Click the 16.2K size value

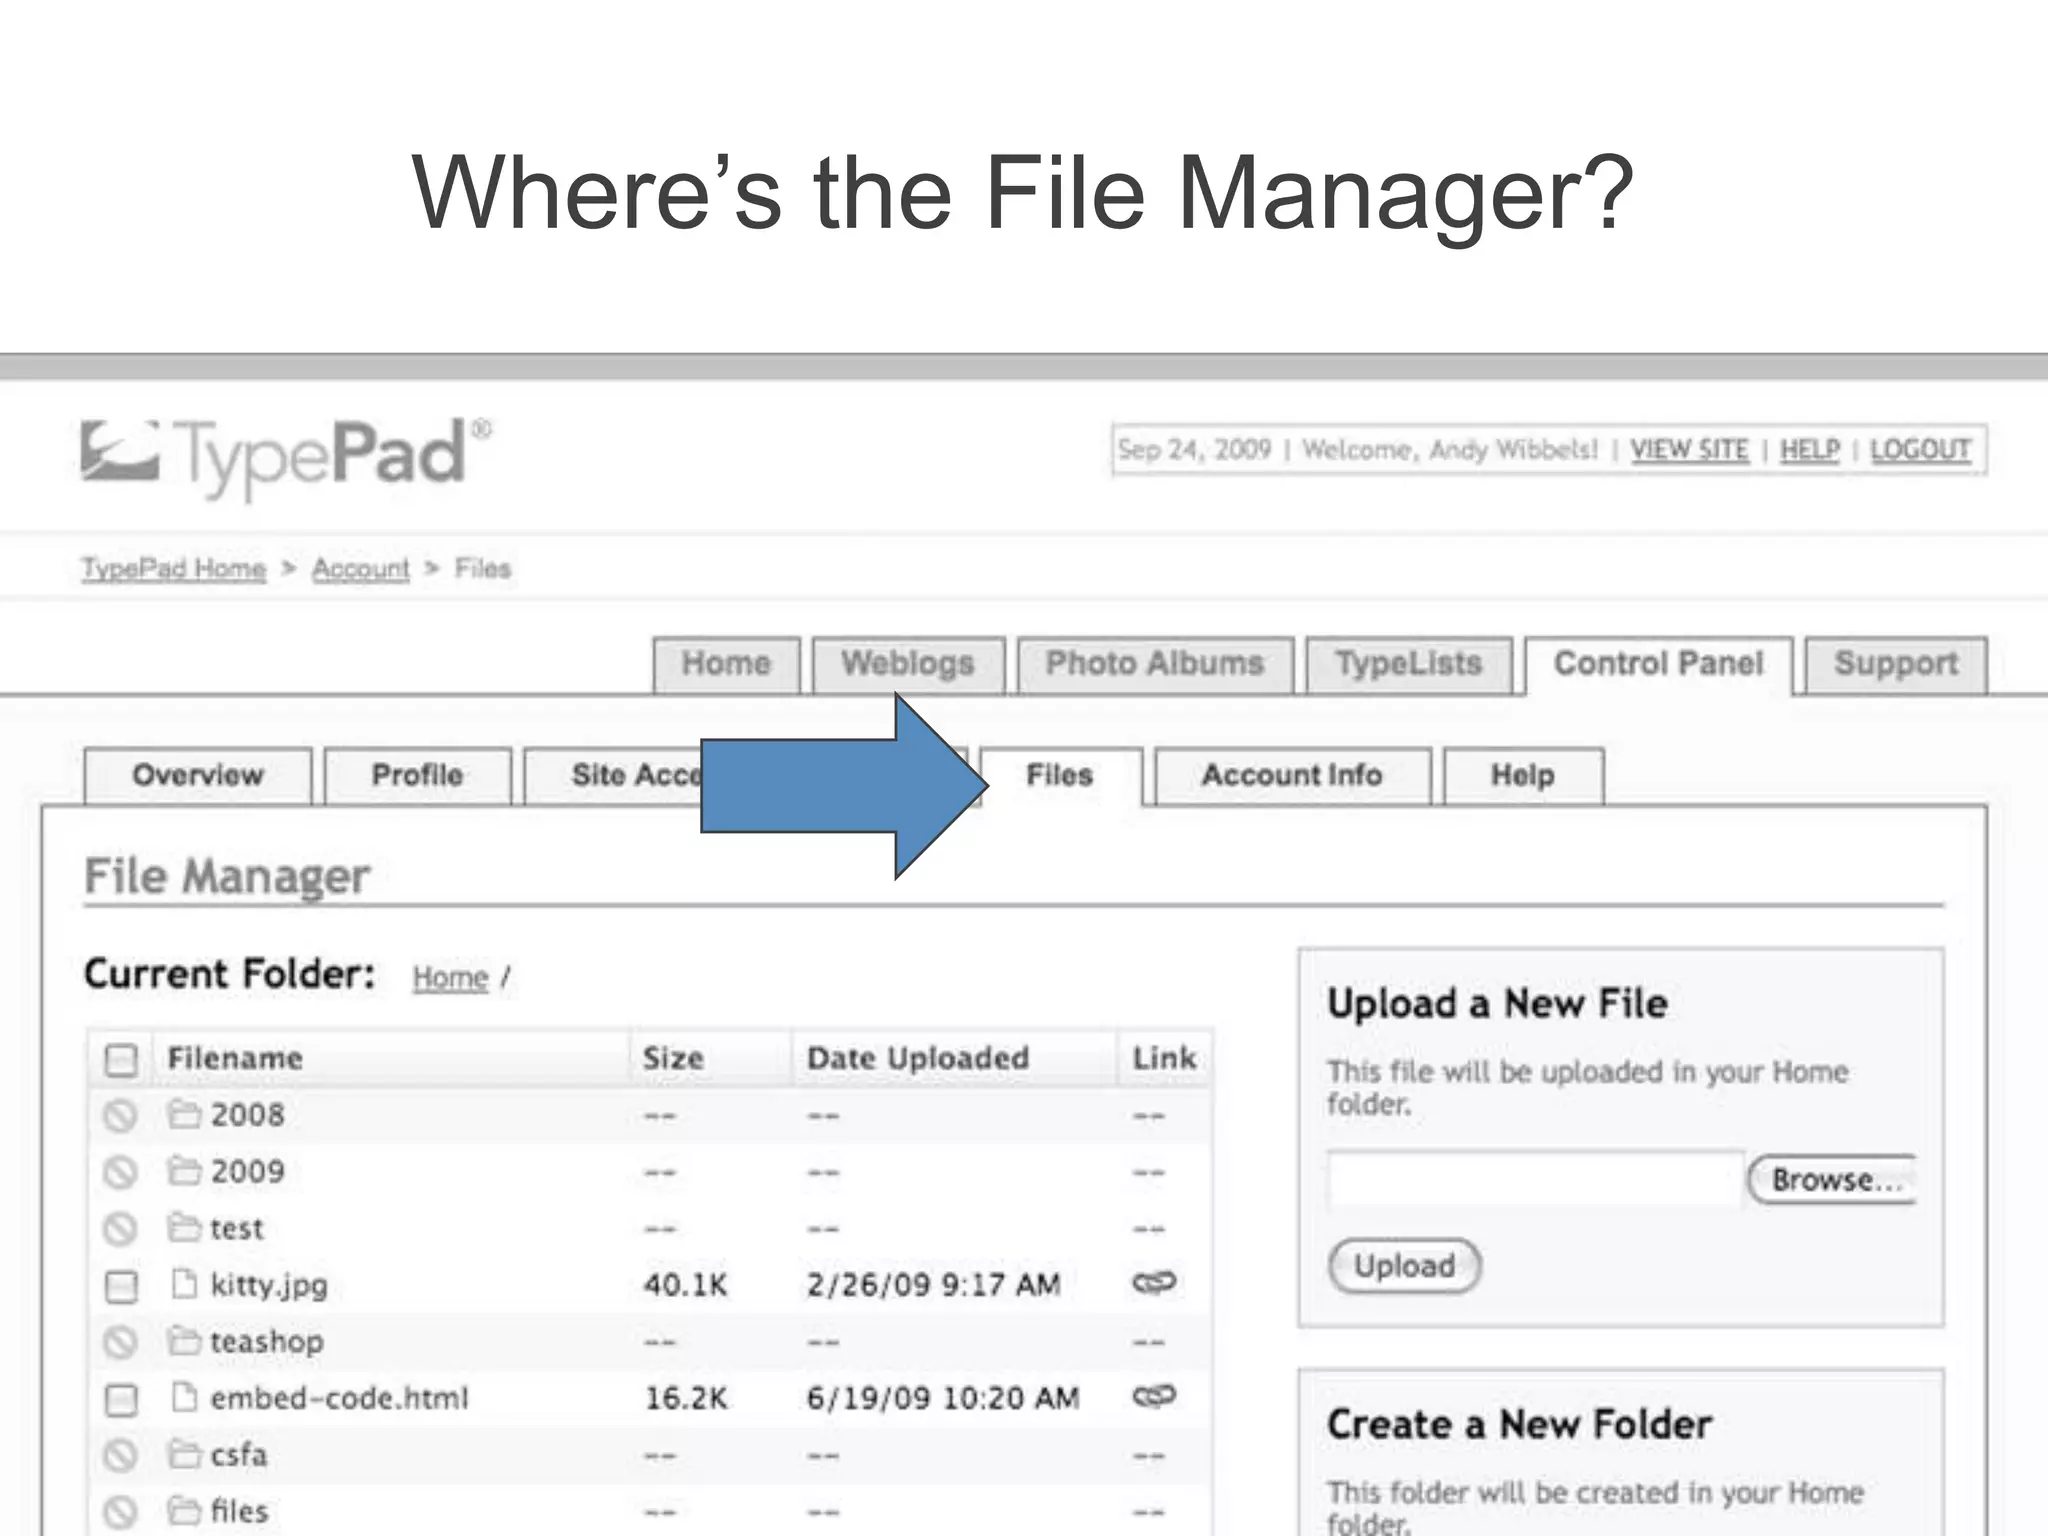tap(686, 1398)
